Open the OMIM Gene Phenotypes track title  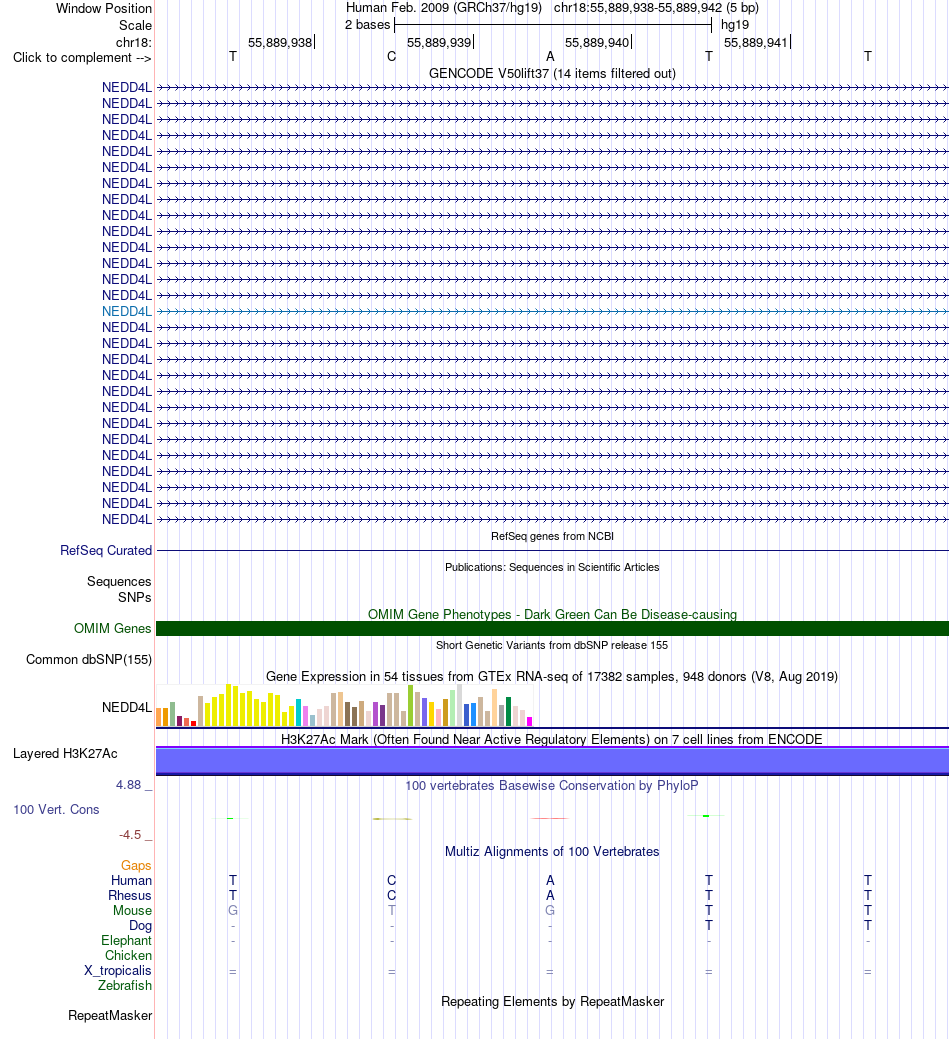coord(552,614)
